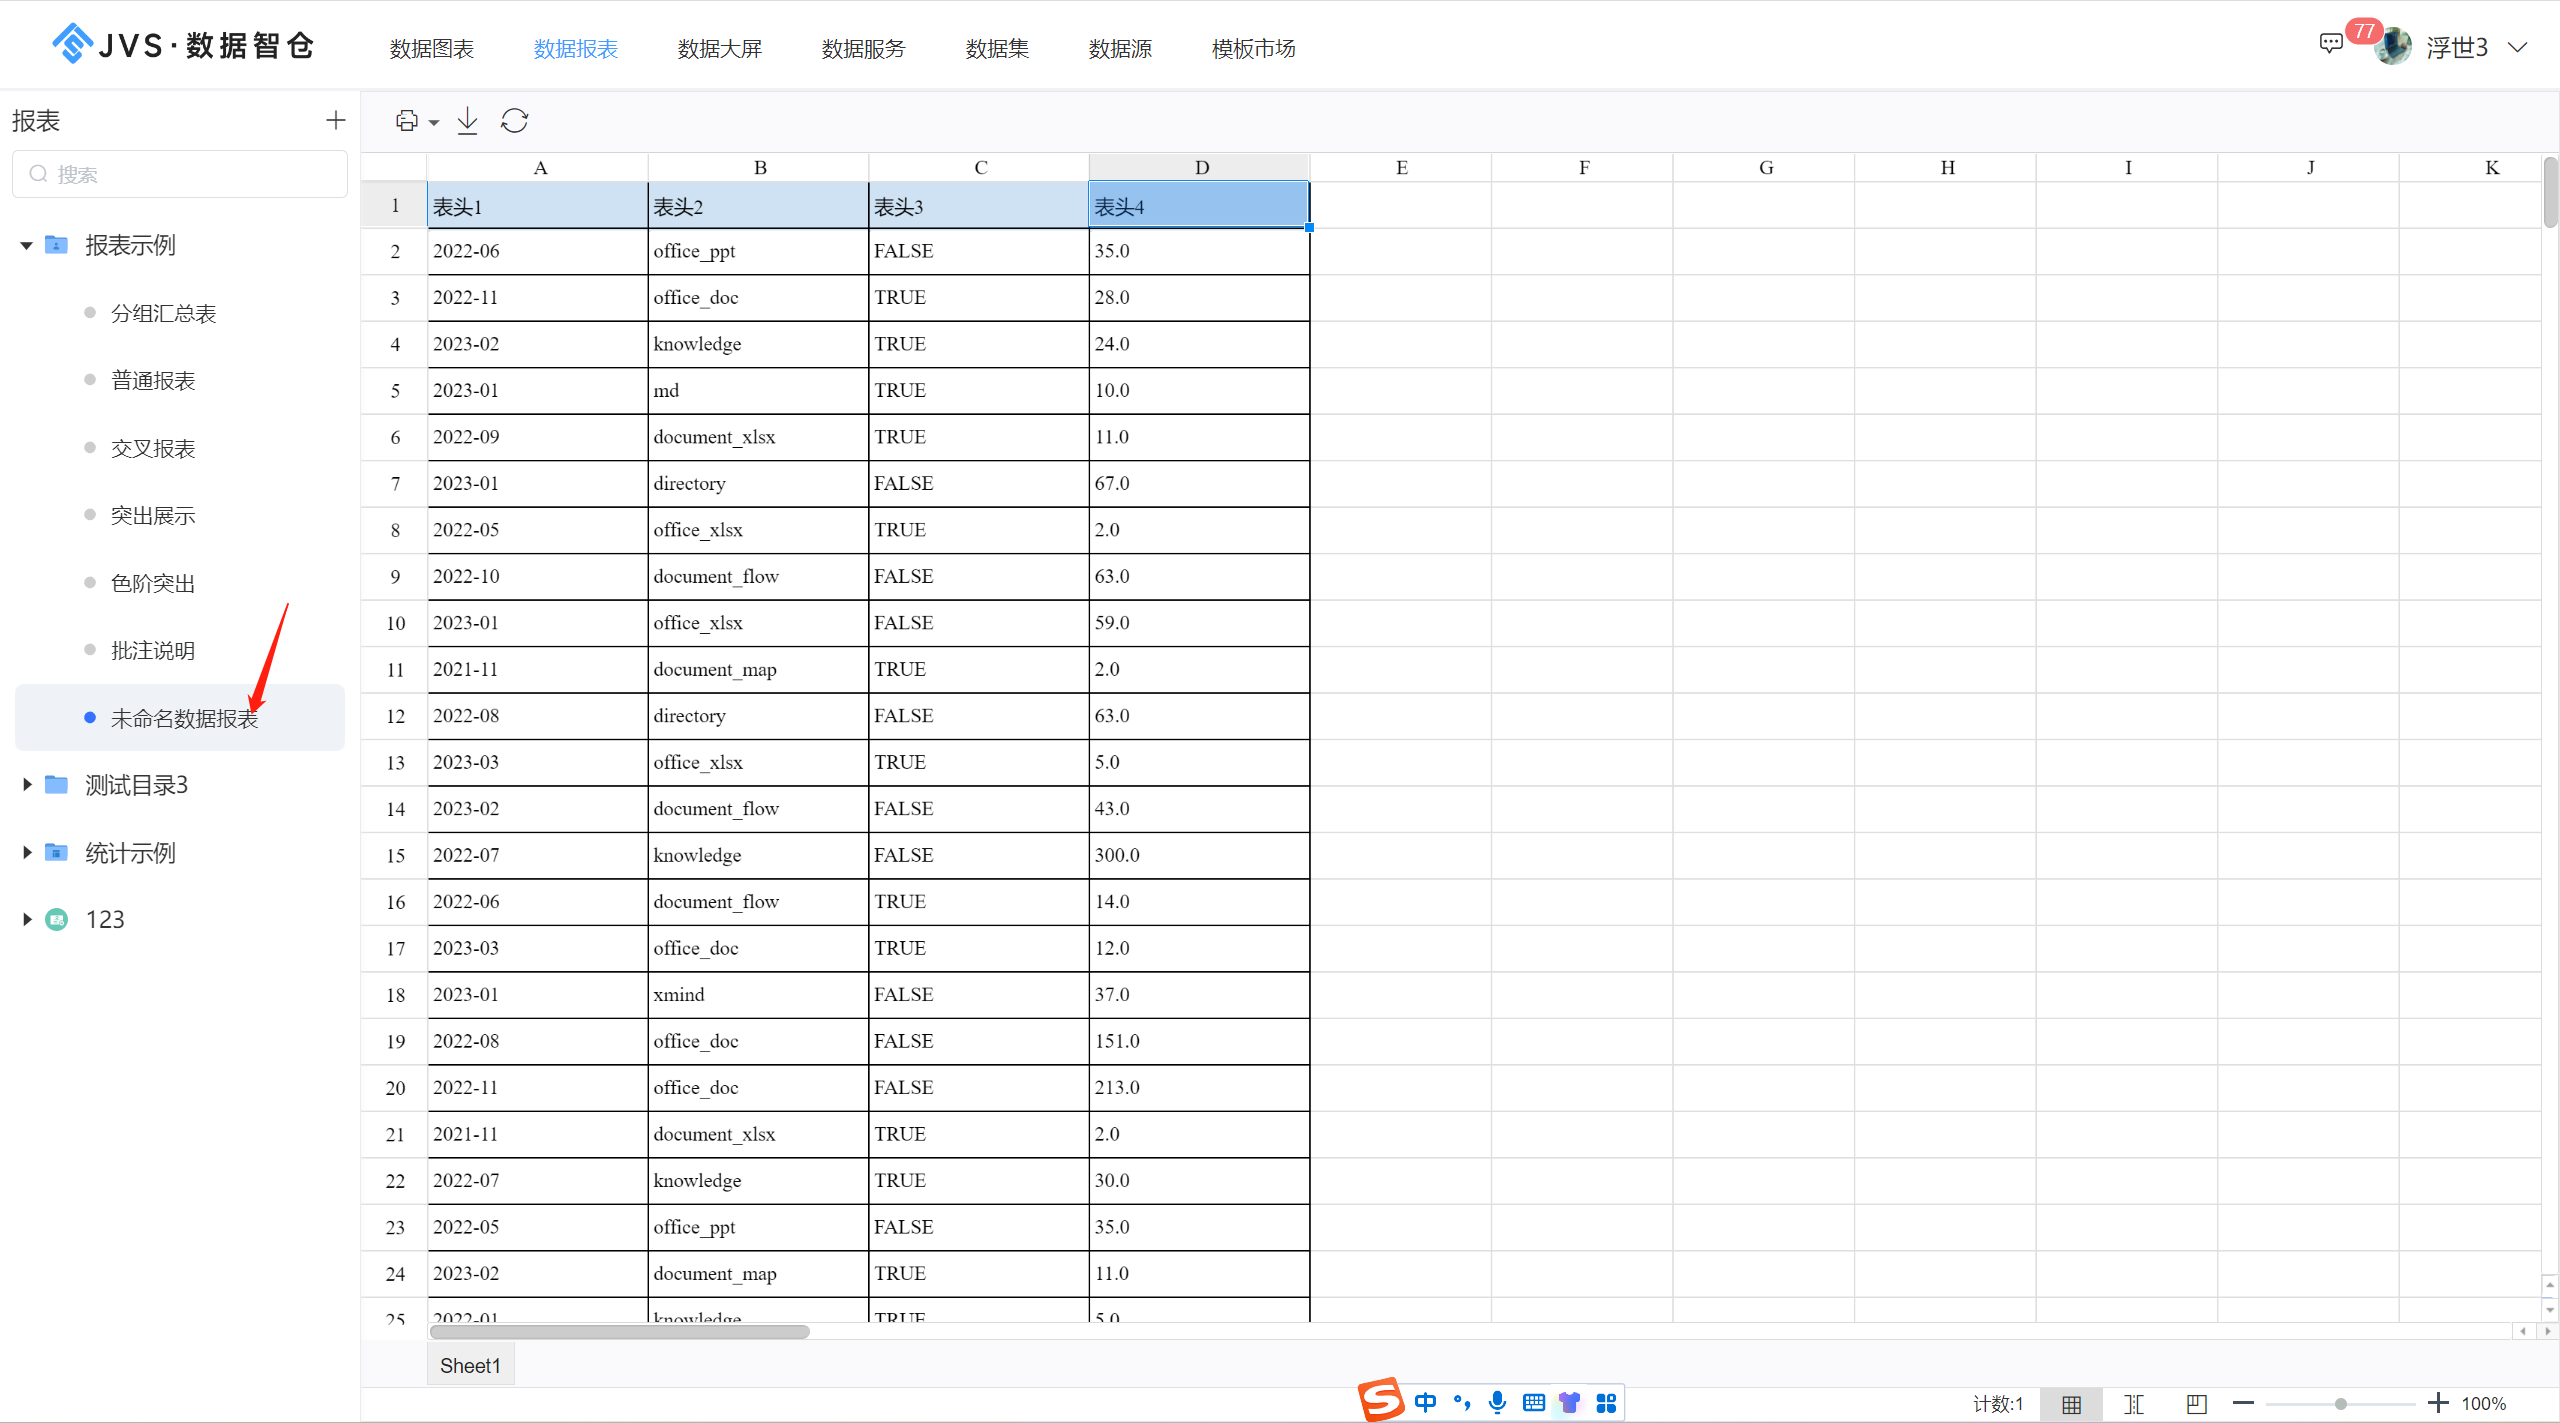Open messages via the notification icon showing 77
Viewport: 2560px width, 1423px height.
point(2331,43)
